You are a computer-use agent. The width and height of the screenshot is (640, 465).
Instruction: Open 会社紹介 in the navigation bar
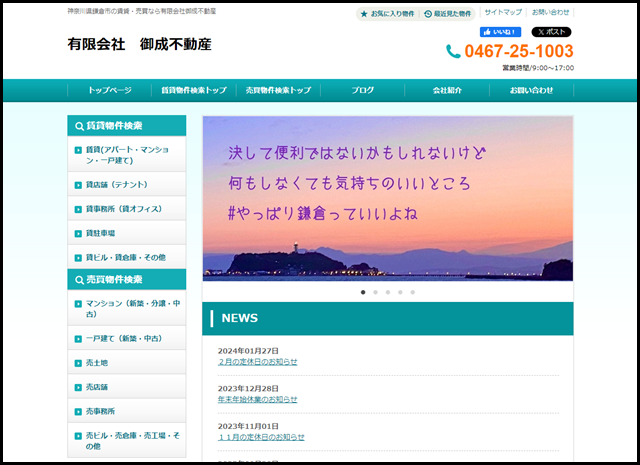pos(447,90)
